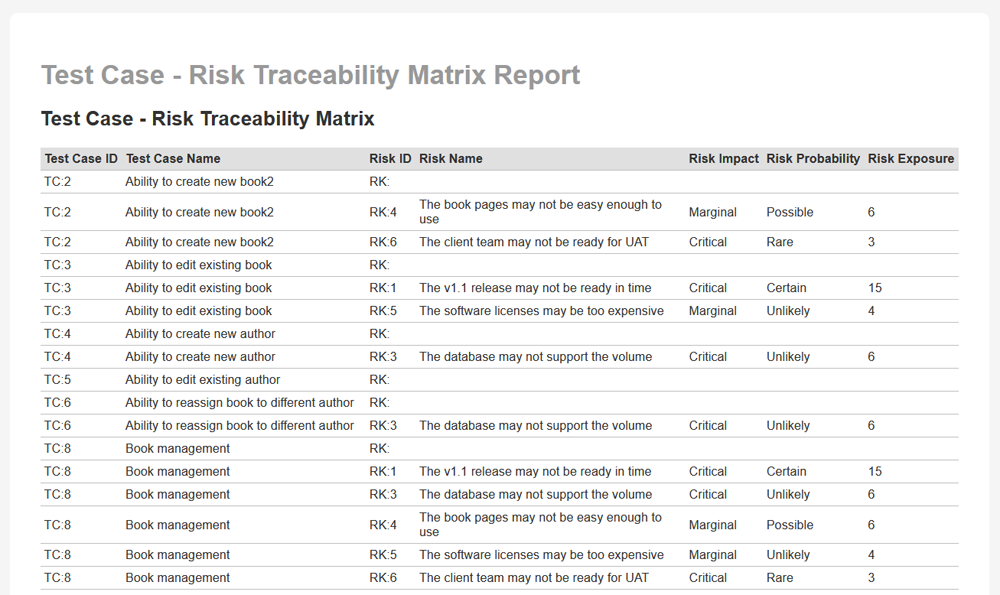Screen dimensions: 1000x595
Task: Click the Risk Name column header
Action: coord(451,158)
